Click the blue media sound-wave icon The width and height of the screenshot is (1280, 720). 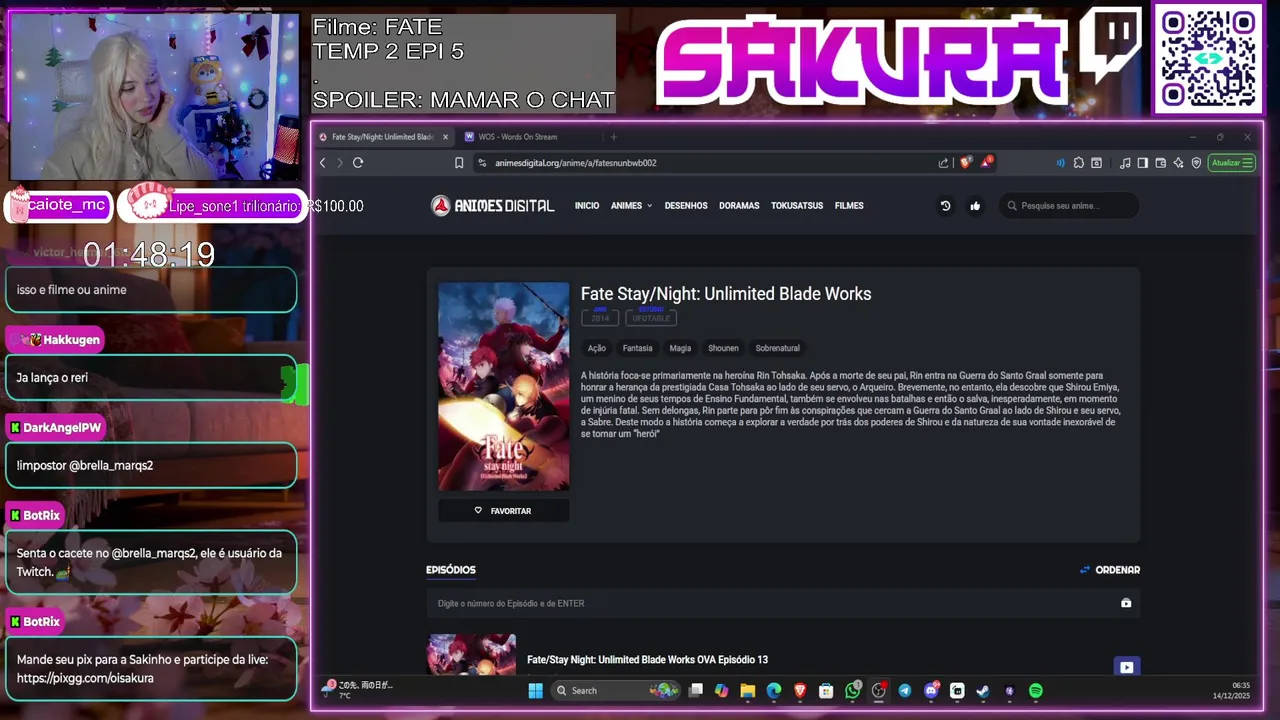click(1060, 163)
